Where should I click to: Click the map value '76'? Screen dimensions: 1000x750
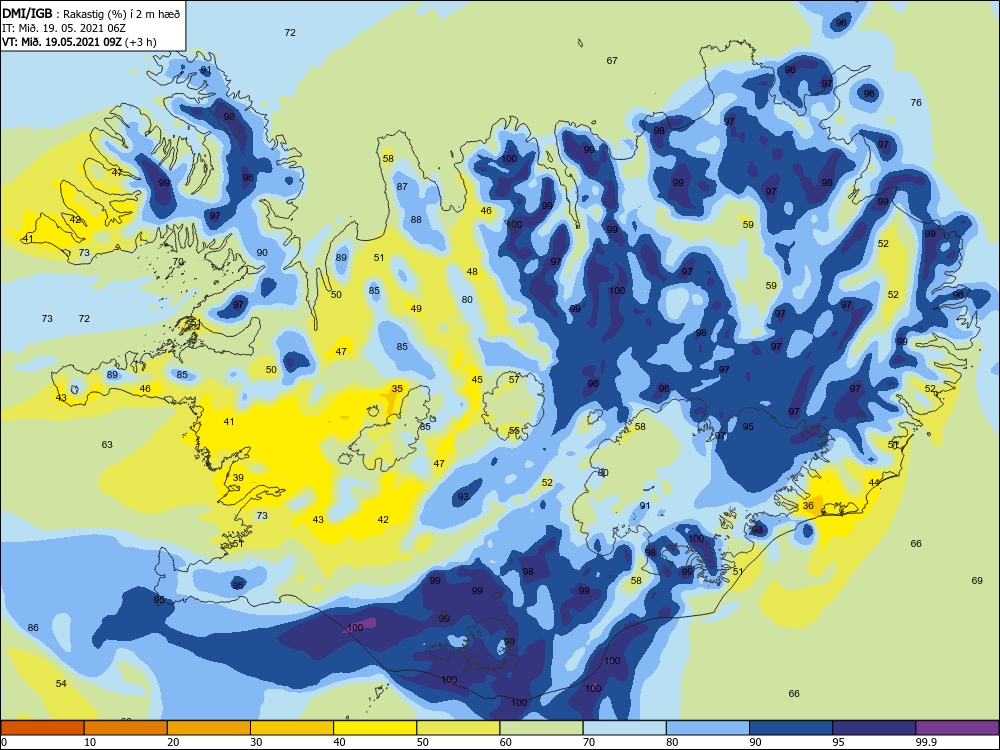click(916, 102)
